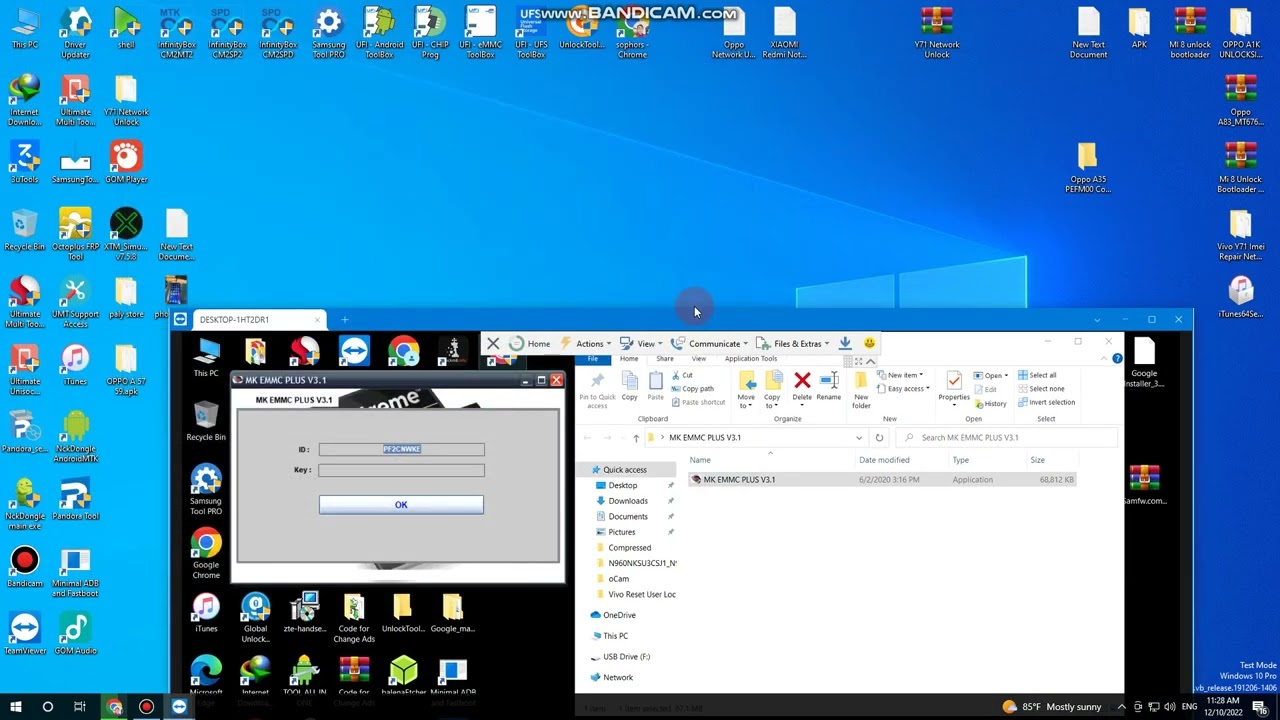Viewport: 1280px width, 720px height.
Task: Click the TeamViewer download arrow icon
Action: click(845, 343)
